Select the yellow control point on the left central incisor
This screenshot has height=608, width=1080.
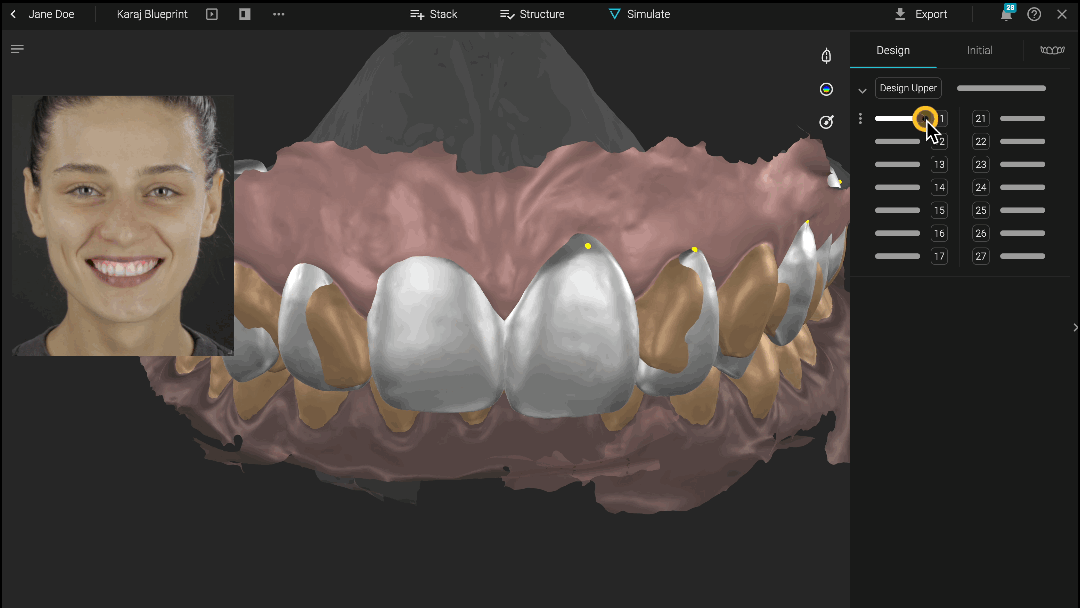click(x=588, y=246)
